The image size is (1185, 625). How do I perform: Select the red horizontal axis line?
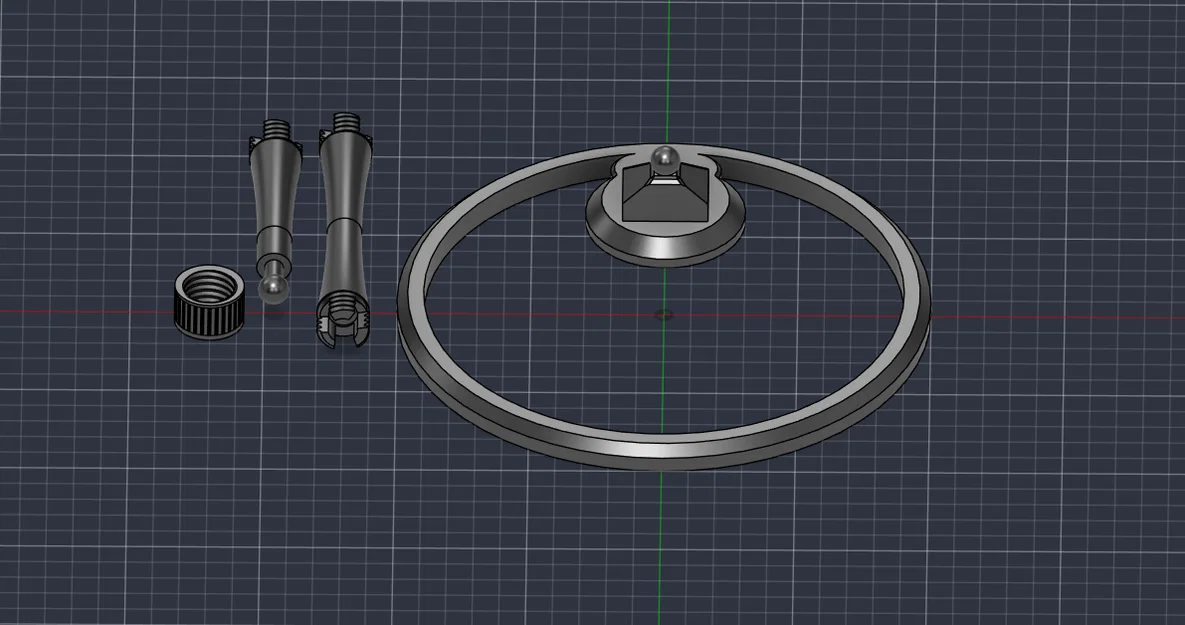point(1058,317)
